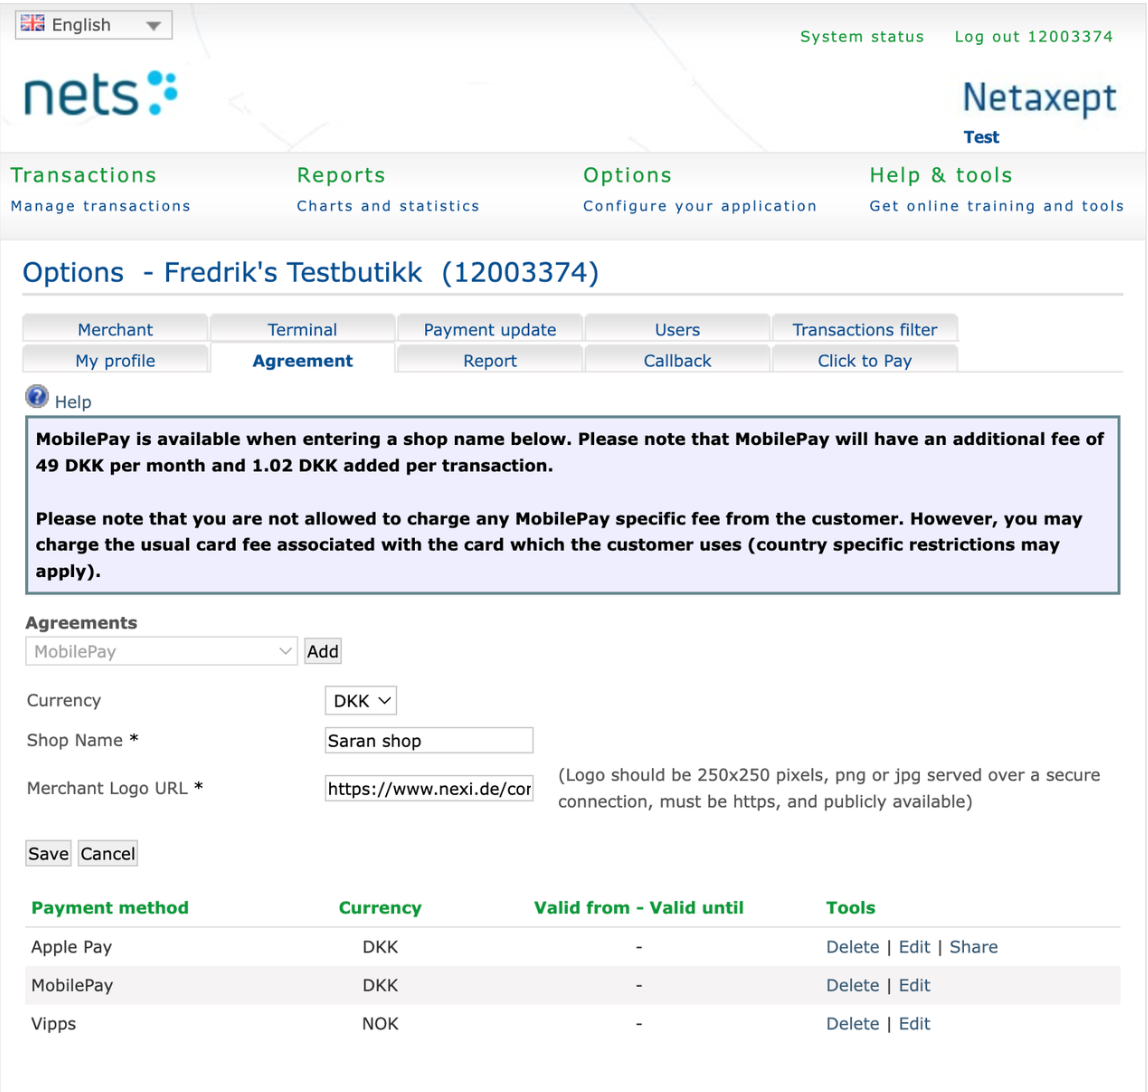Open the Payment update tab
The height and width of the screenshot is (1092, 1148).
click(490, 329)
